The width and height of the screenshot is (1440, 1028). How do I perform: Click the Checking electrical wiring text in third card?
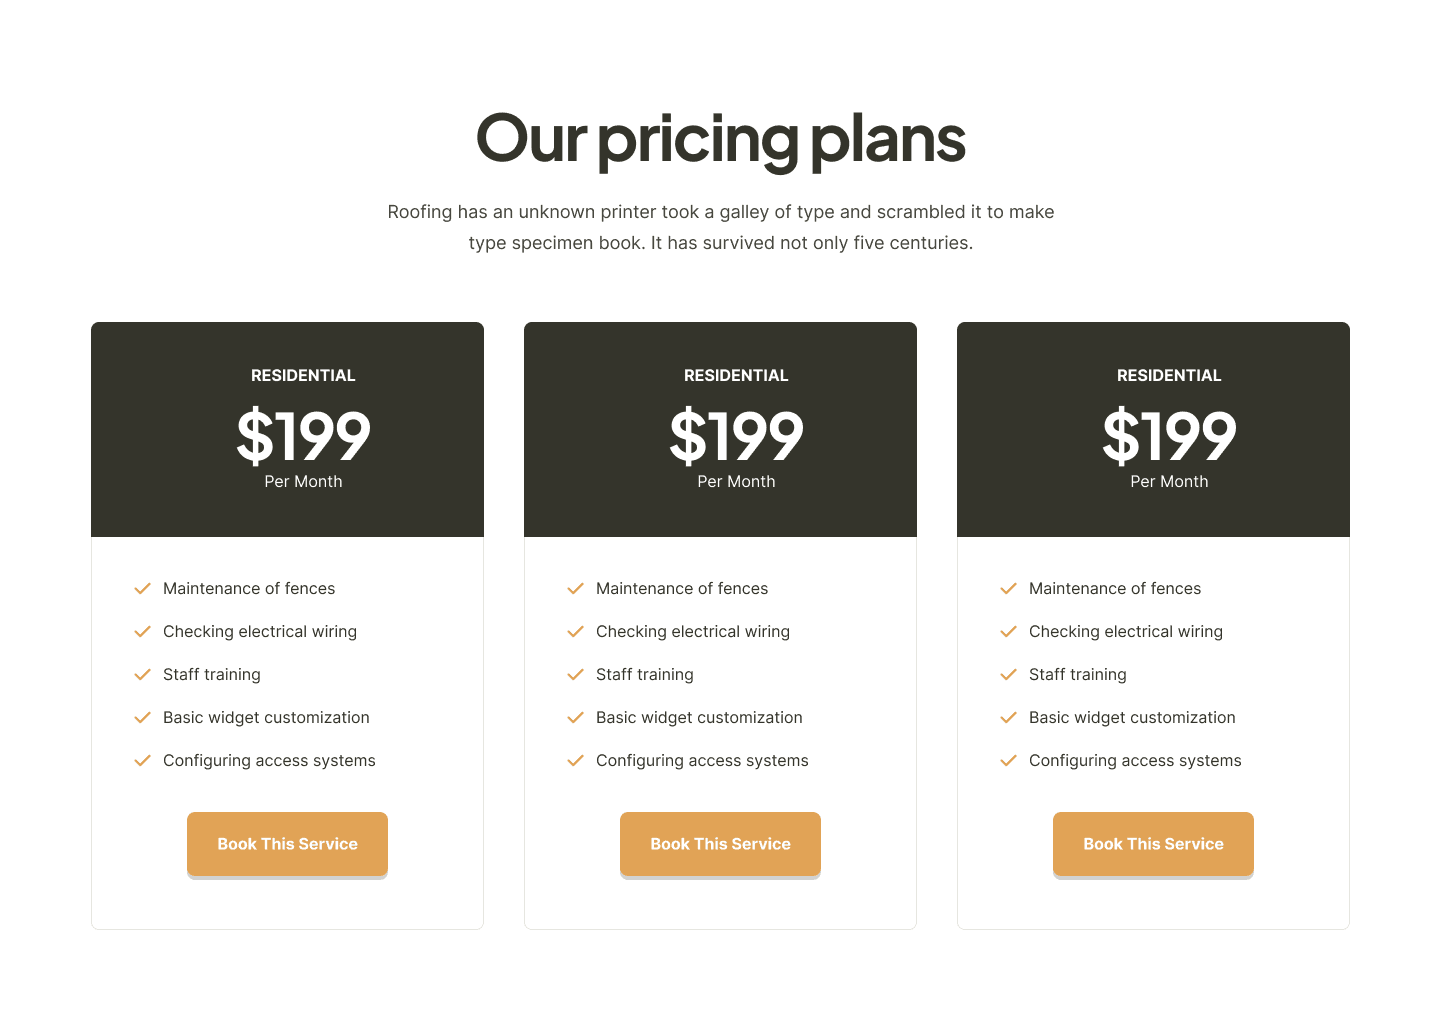[1126, 632]
